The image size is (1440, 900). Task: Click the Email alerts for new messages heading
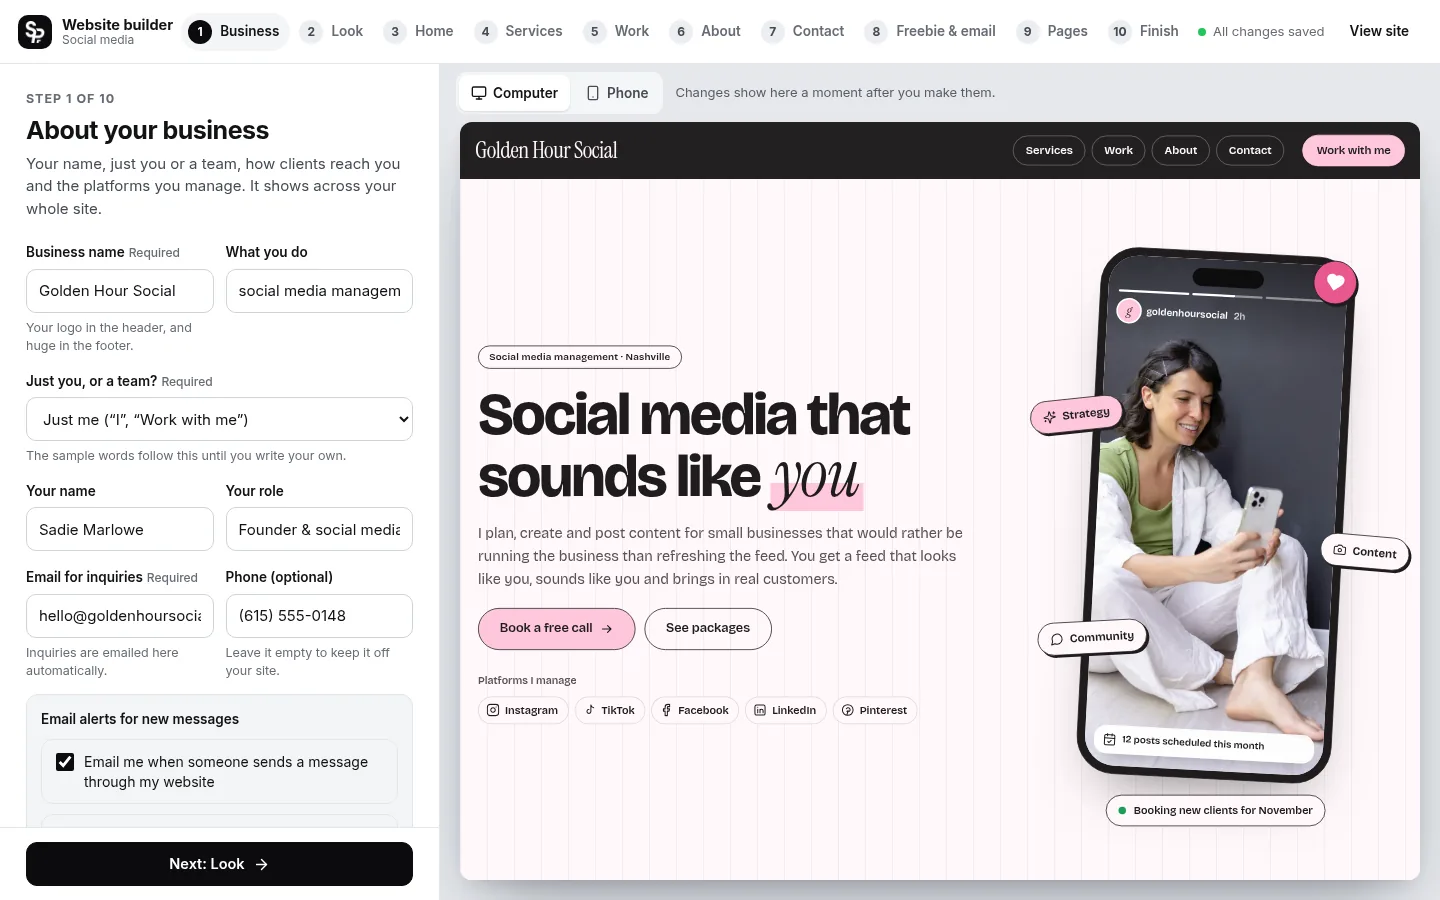(140, 719)
